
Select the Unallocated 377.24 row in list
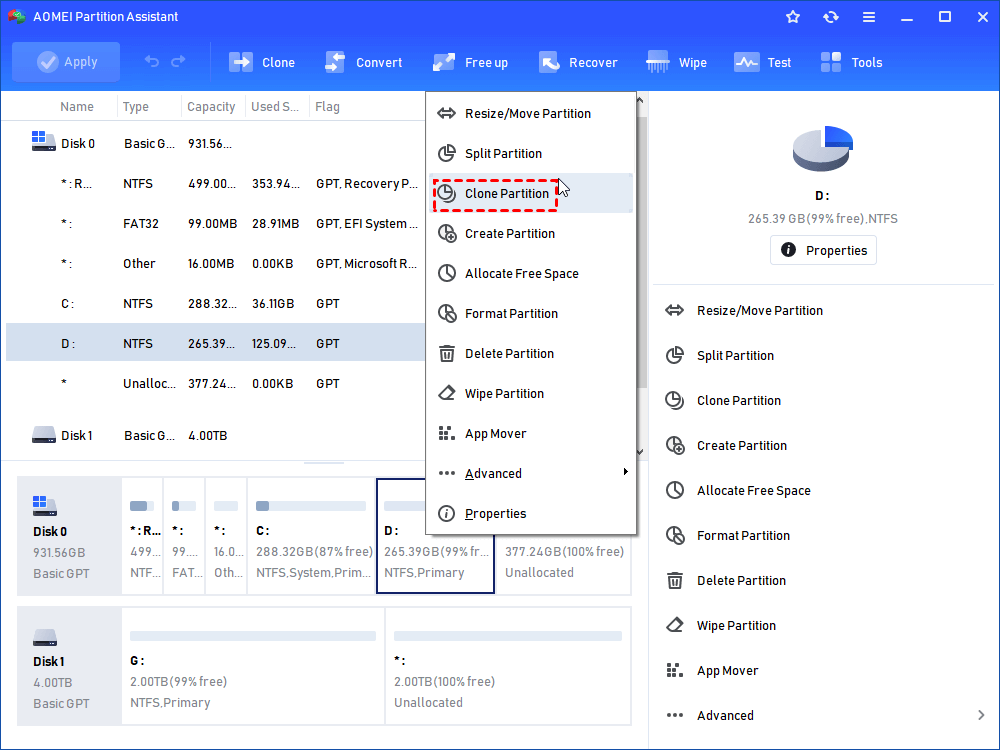(x=215, y=383)
